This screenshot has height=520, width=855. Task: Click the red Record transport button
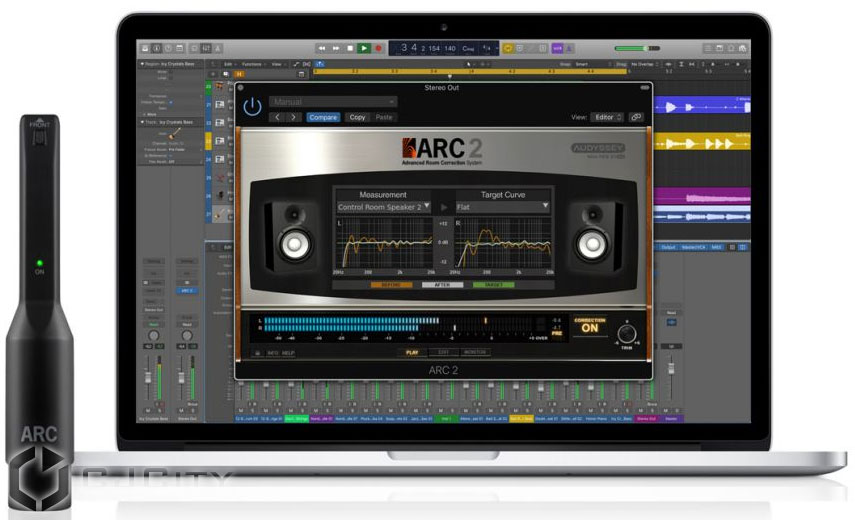(379, 48)
